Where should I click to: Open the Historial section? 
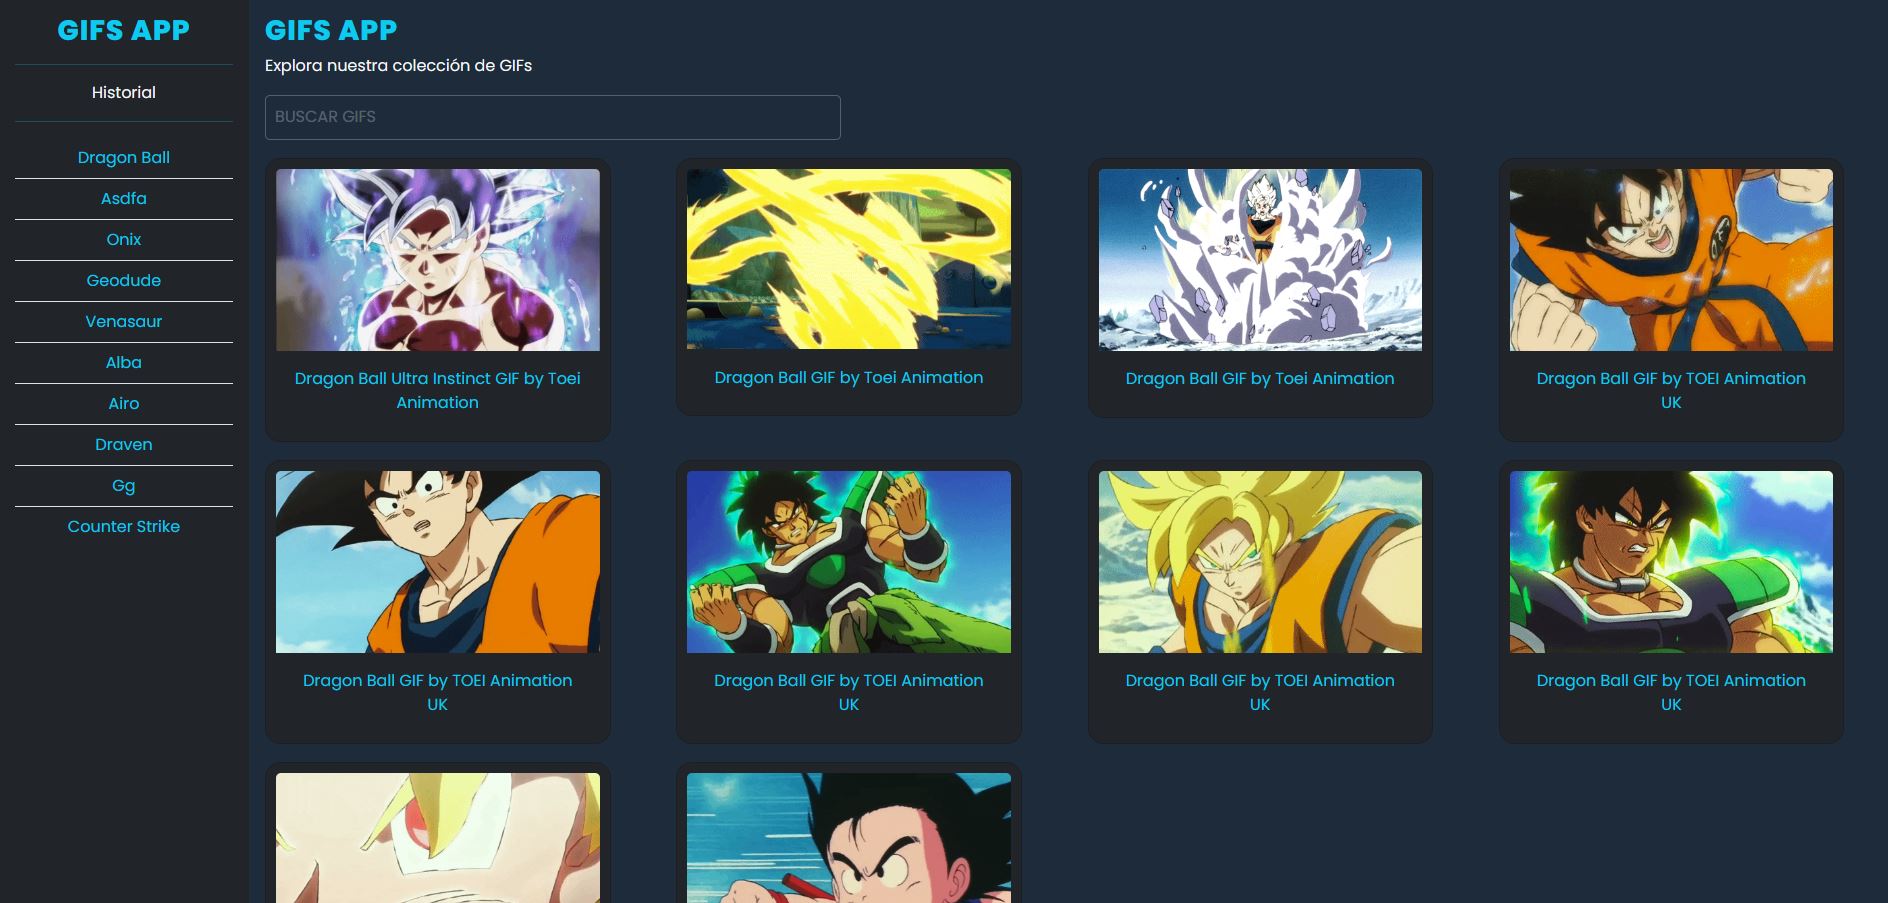(x=123, y=92)
